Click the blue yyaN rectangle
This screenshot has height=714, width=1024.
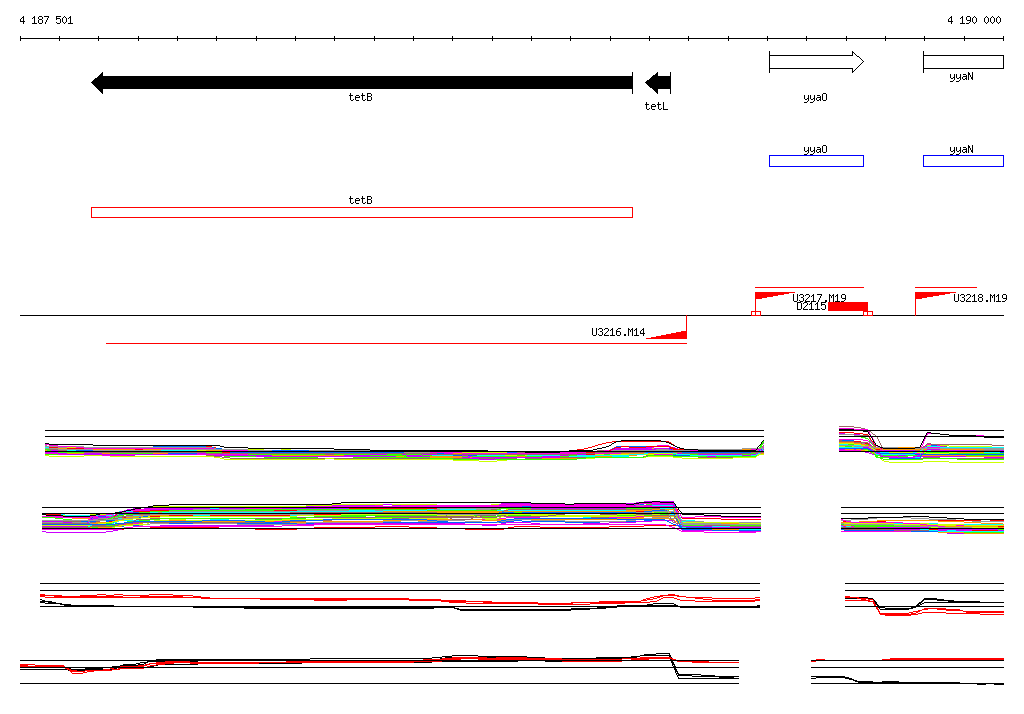[963, 161]
